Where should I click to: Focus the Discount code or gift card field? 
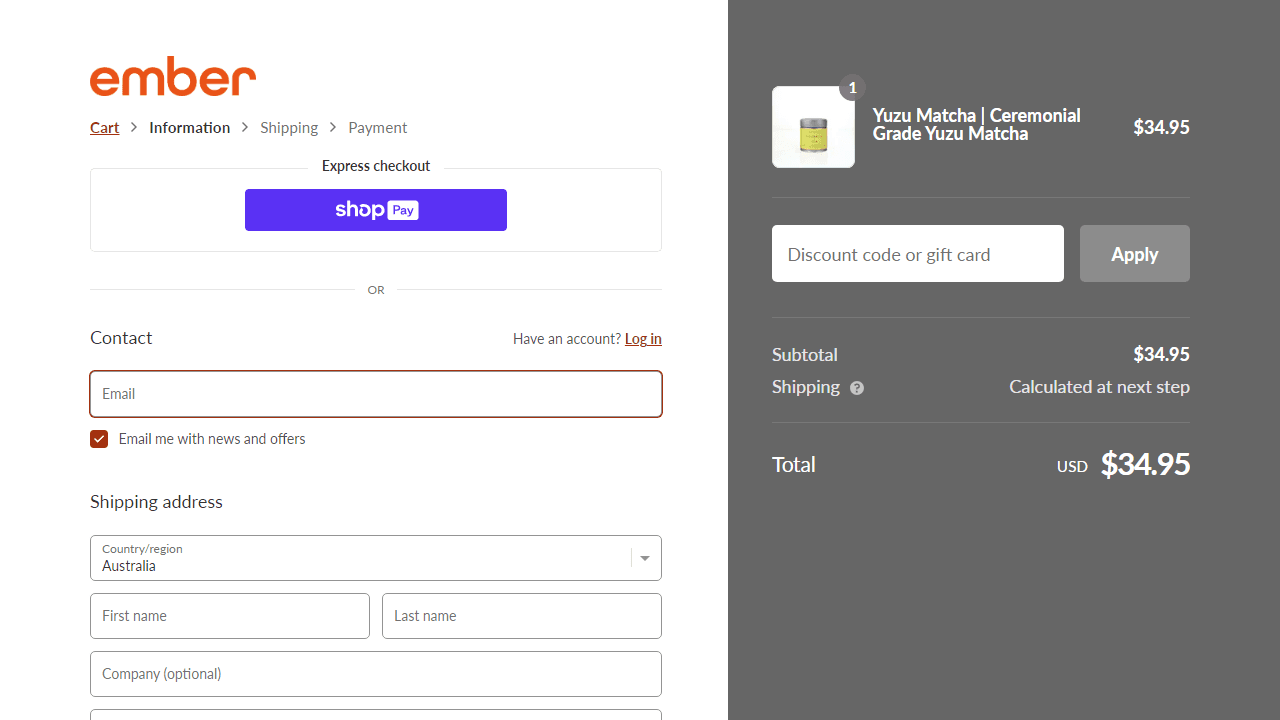click(x=918, y=254)
